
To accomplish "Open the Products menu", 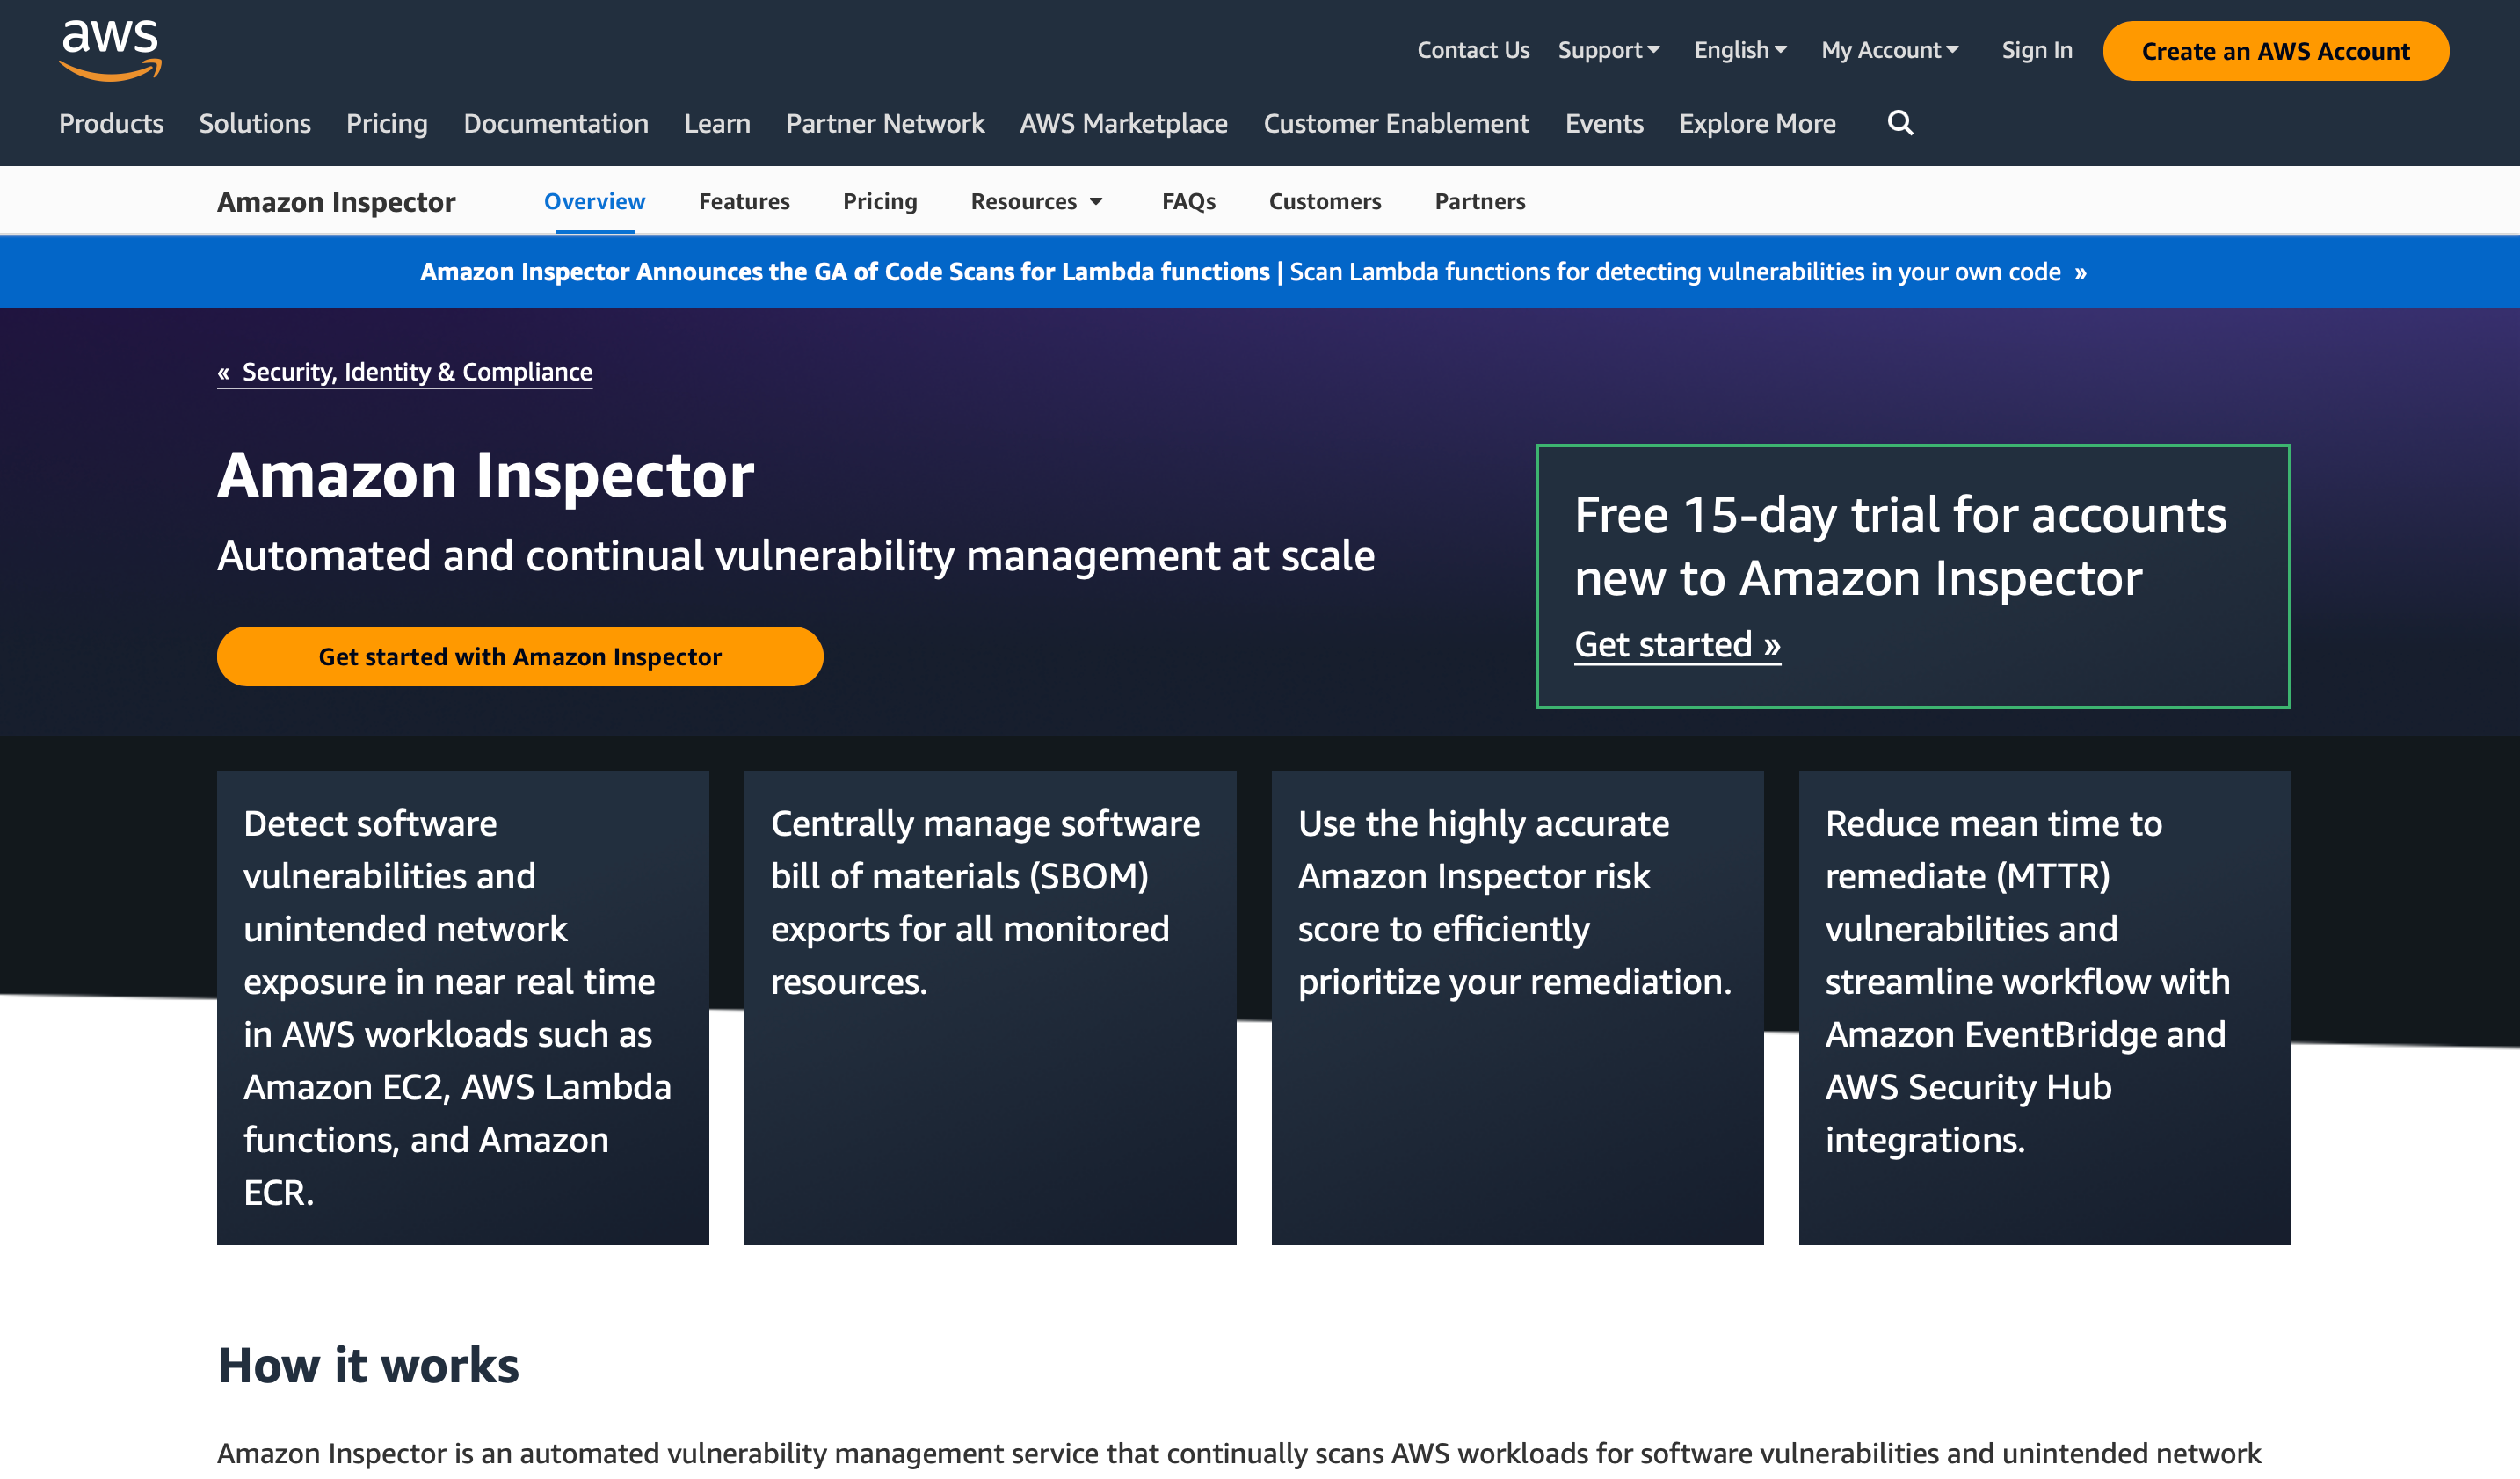I will coord(111,124).
